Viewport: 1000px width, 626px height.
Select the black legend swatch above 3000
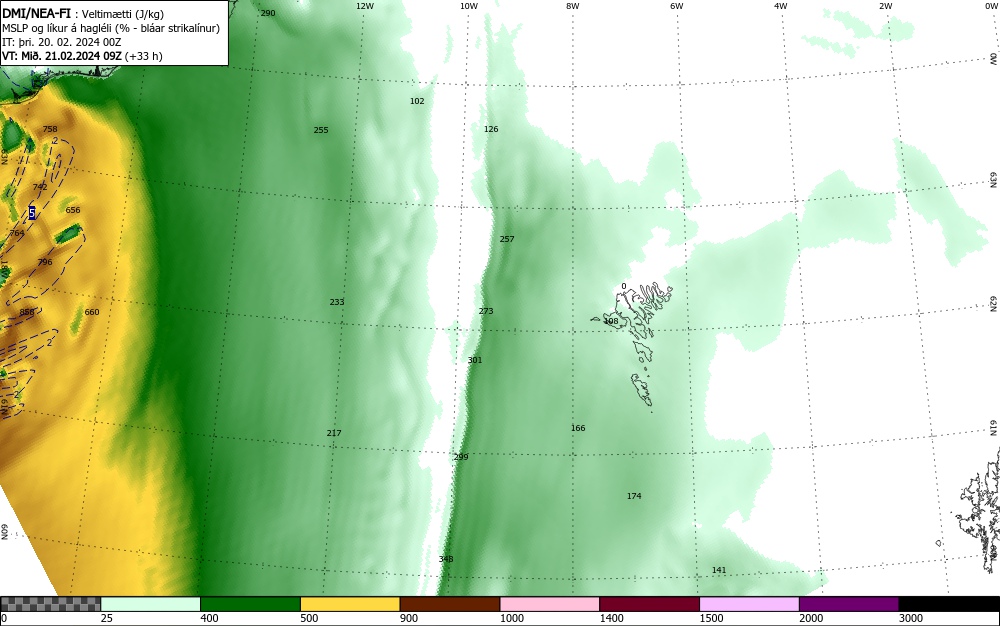(x=949, y=604)
